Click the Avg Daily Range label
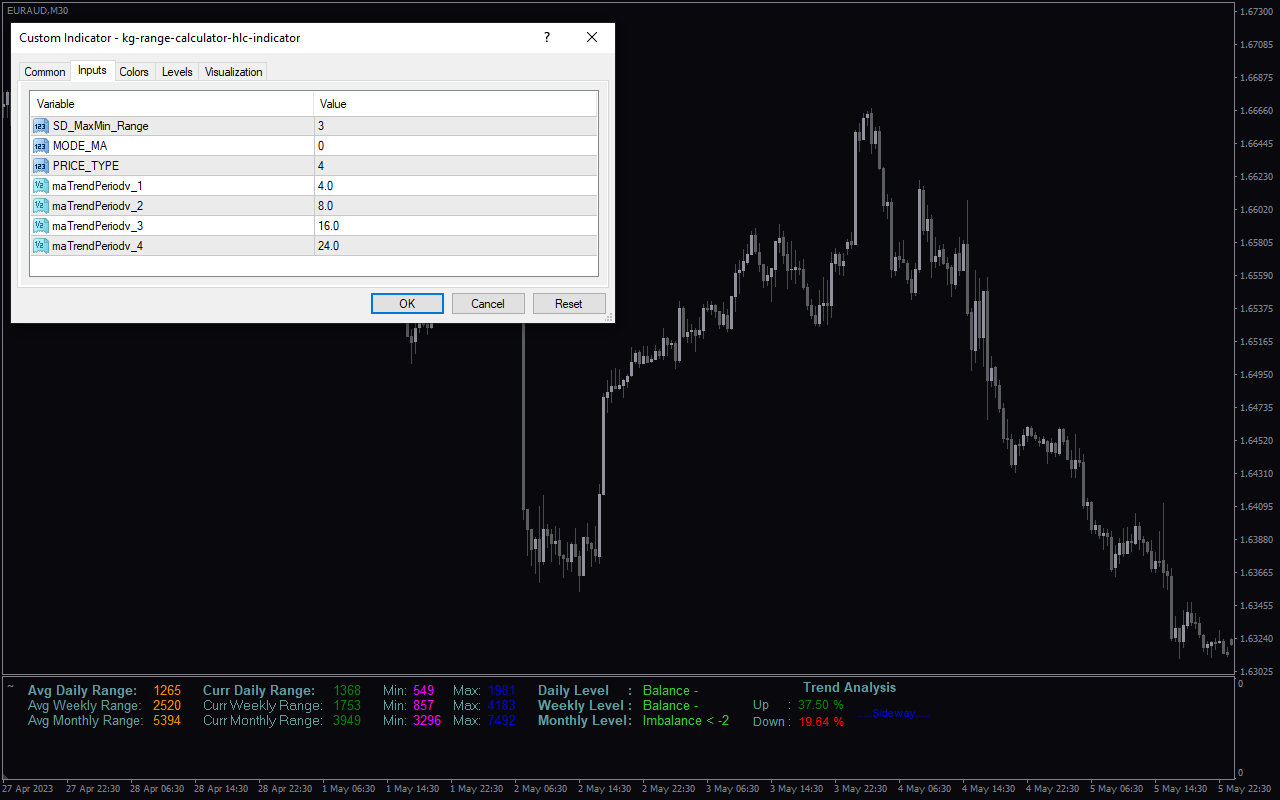1280x800 pixels. (82, 691)
